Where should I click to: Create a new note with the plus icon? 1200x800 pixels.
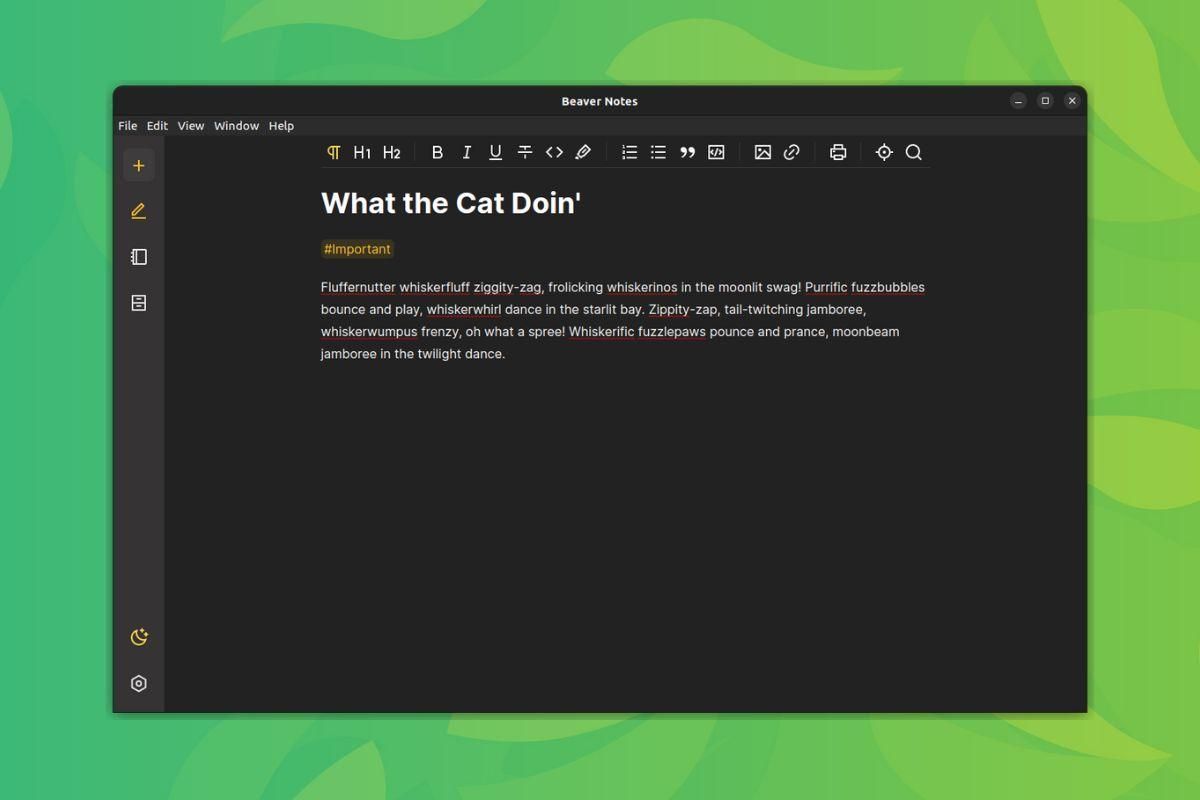[138, 164]
